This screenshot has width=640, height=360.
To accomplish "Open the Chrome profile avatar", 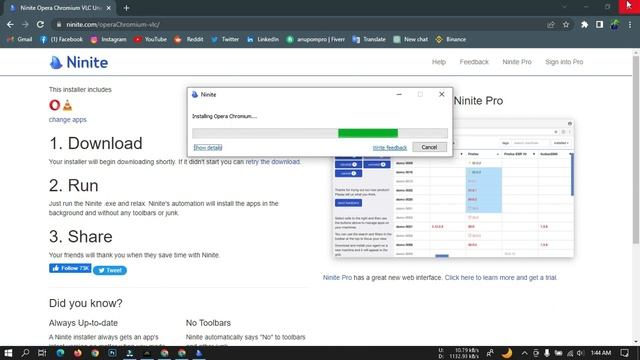I will click(x=615, y=24).
